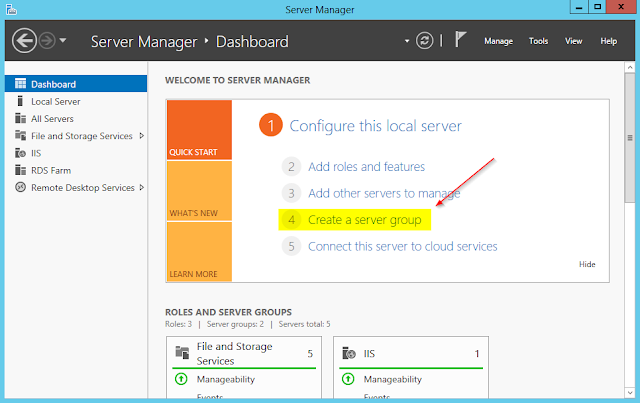Image resolution: width=640 pixels, height=403 pixels.
Task: Click the Local Server sidebar icon
Action: tap(21, 102)
